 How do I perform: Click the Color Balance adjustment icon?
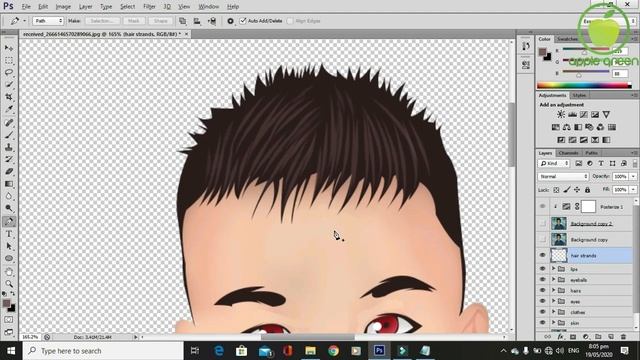(x=567, y=127)
